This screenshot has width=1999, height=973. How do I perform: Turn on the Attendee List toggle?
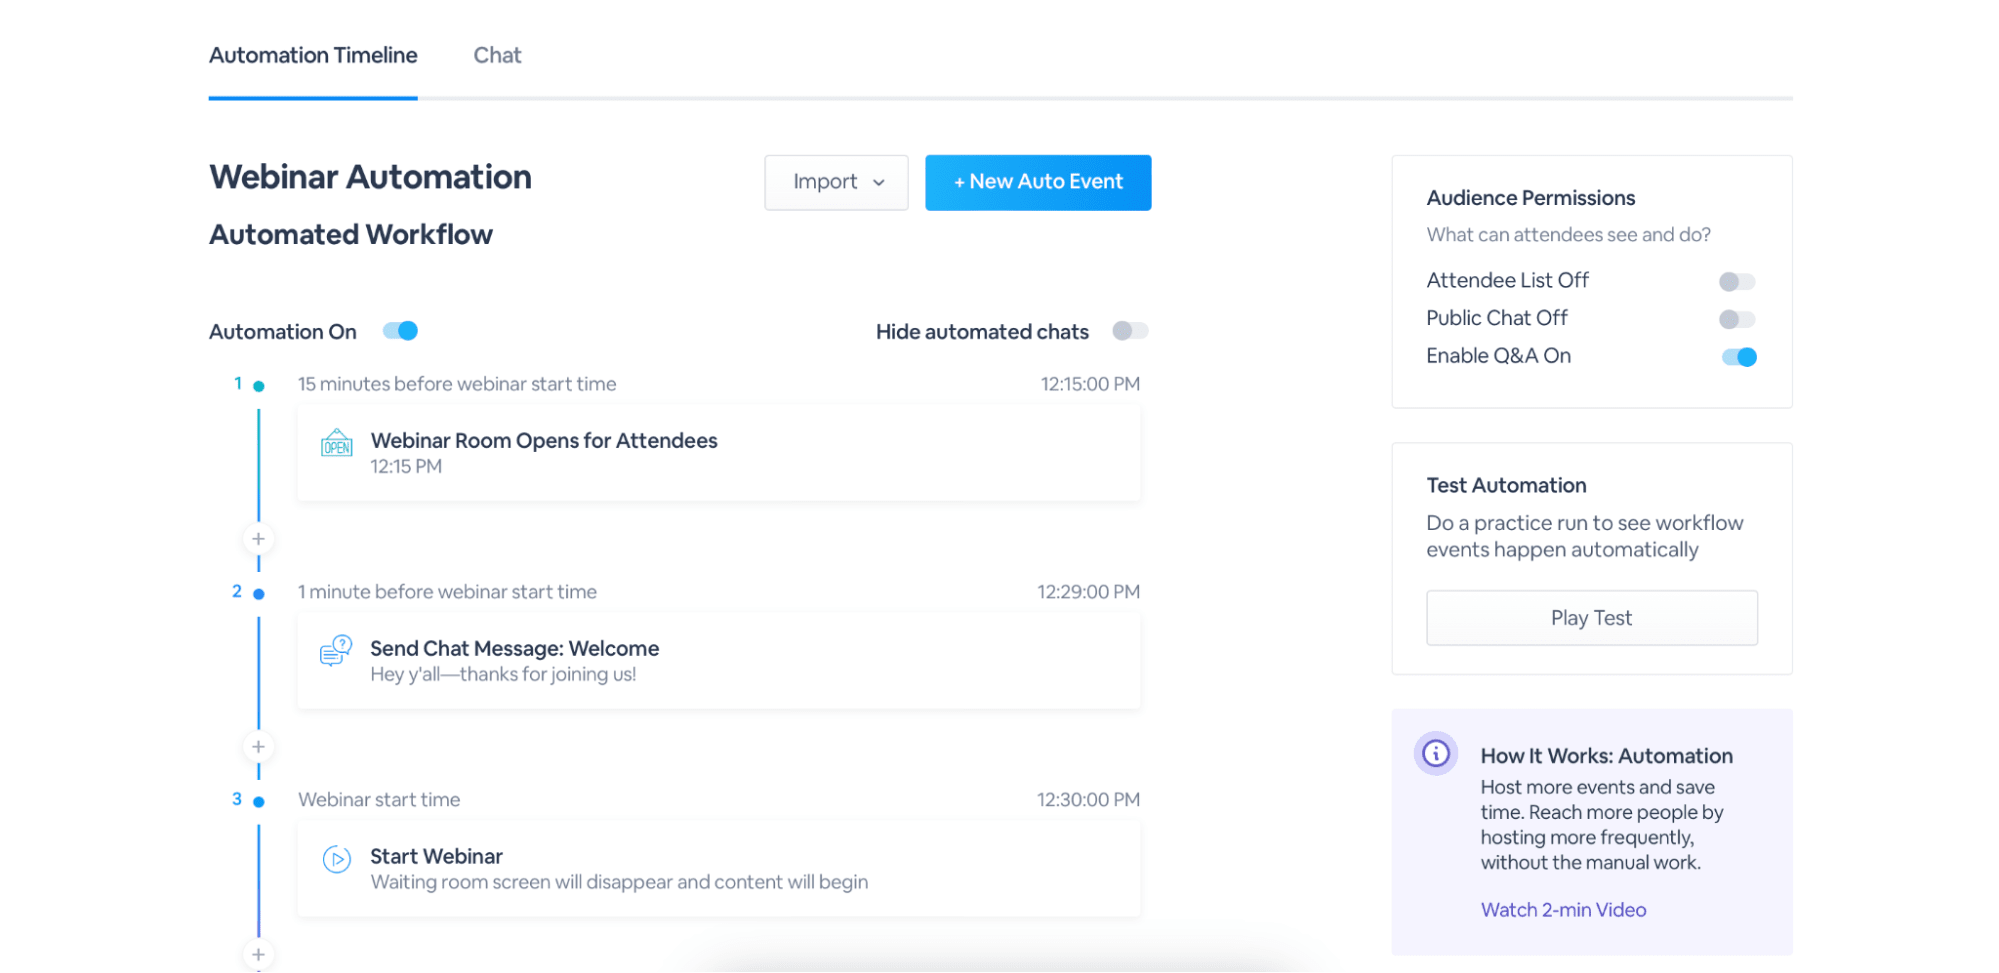(x=1736, y=281)
